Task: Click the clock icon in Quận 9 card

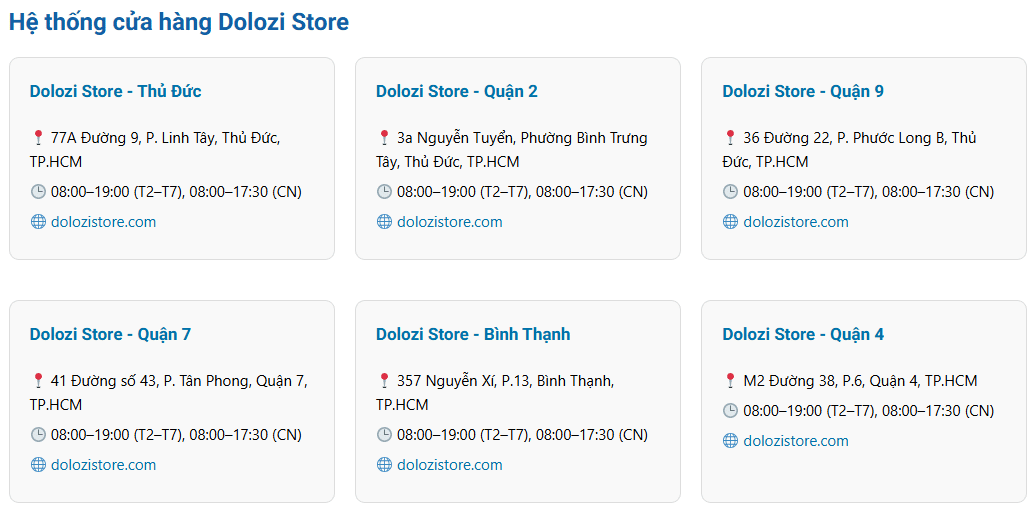Action: click(730, 191)
